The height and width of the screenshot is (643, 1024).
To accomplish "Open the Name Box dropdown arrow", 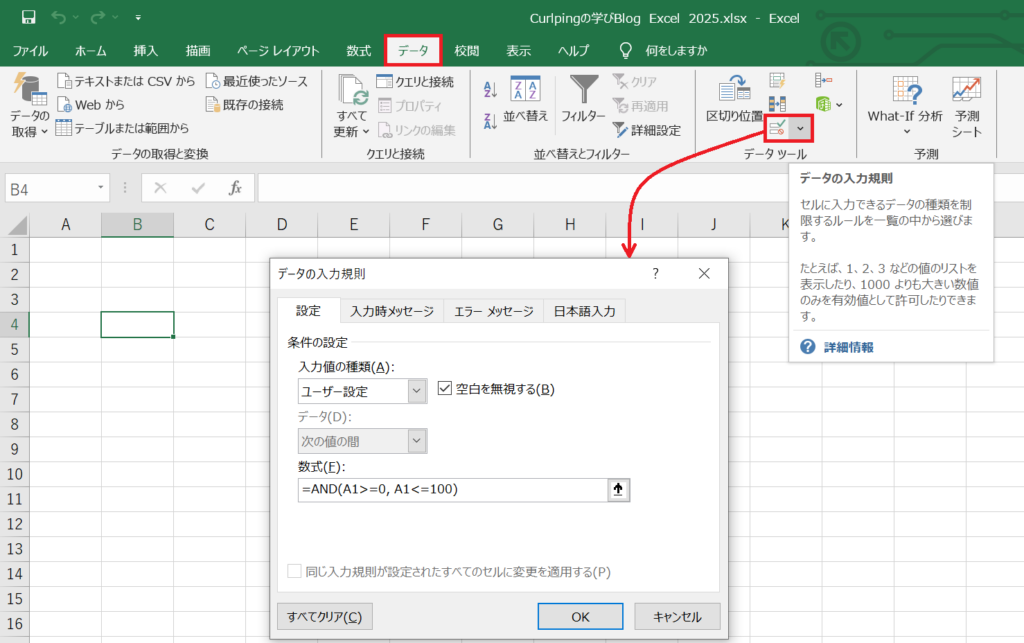I will 102,187.
